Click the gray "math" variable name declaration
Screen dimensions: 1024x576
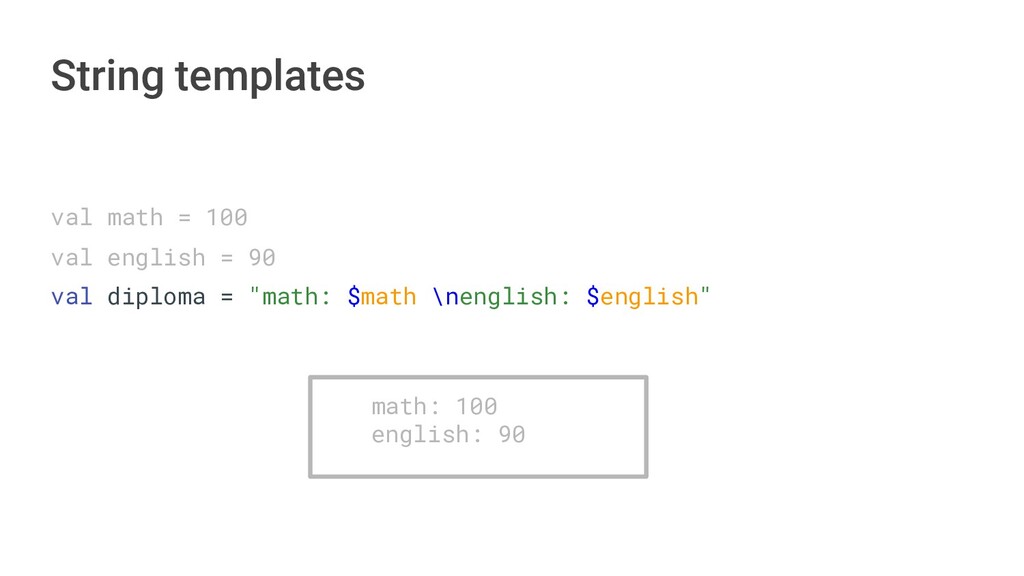pyautogui.click(x=135, y=217)
